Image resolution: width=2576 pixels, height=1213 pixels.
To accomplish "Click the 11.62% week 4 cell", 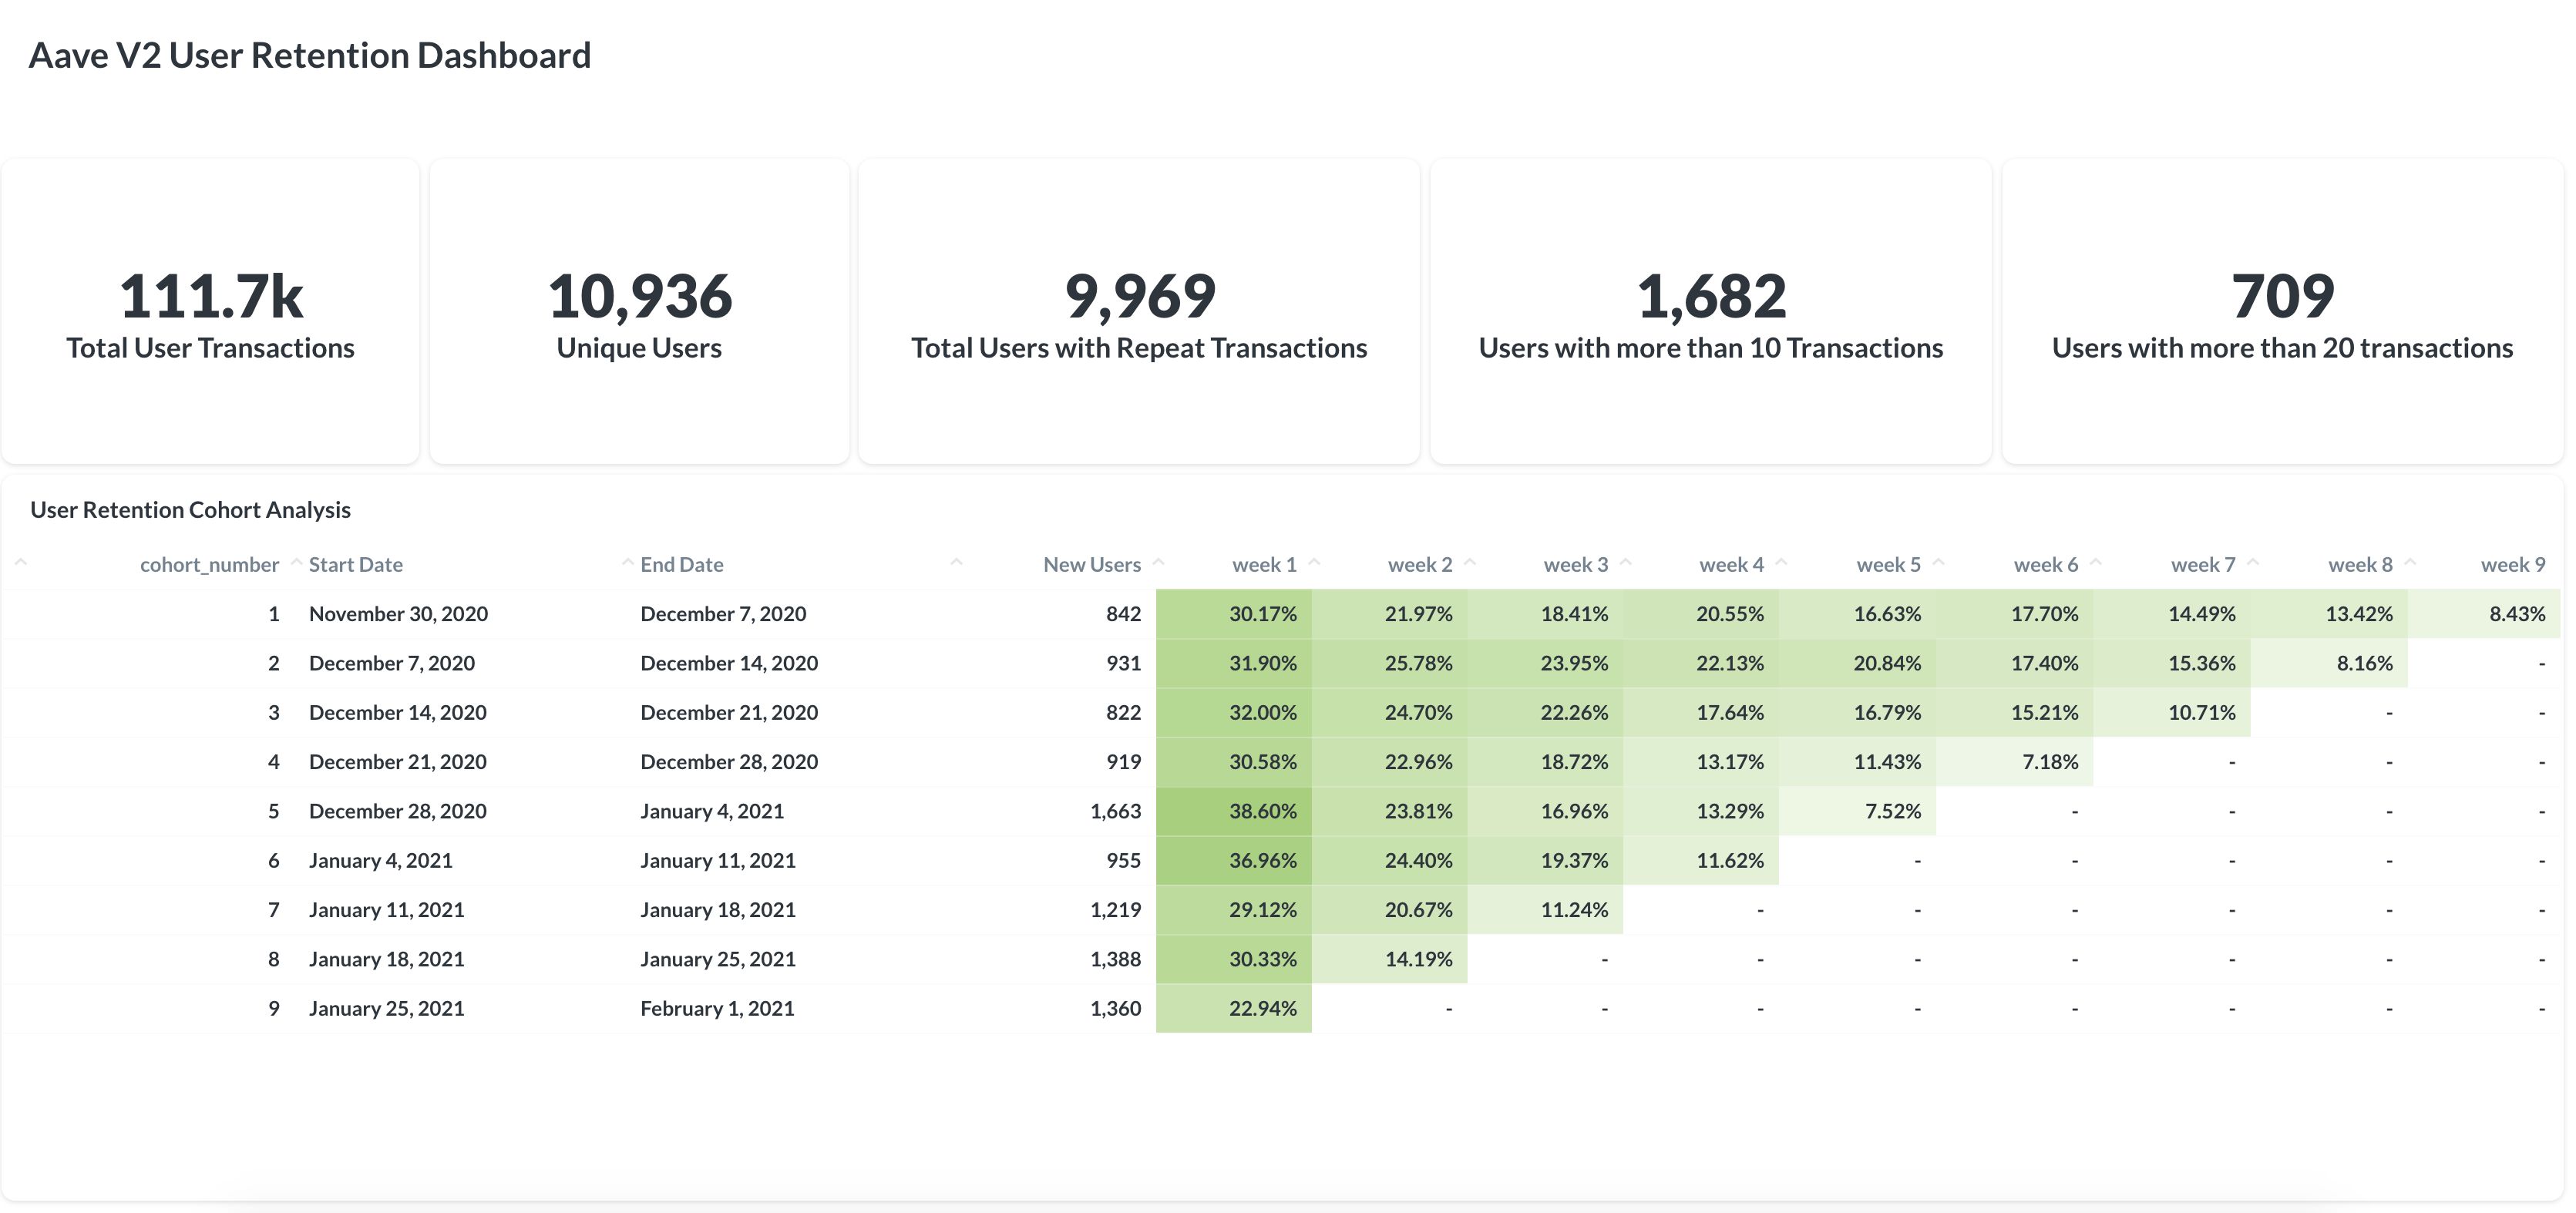I will [x=1701, y=860].
